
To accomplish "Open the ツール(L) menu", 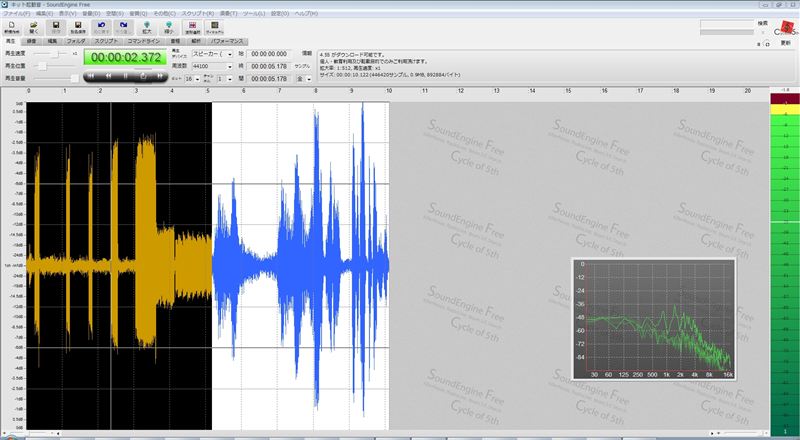I will [x=255, y=14].
